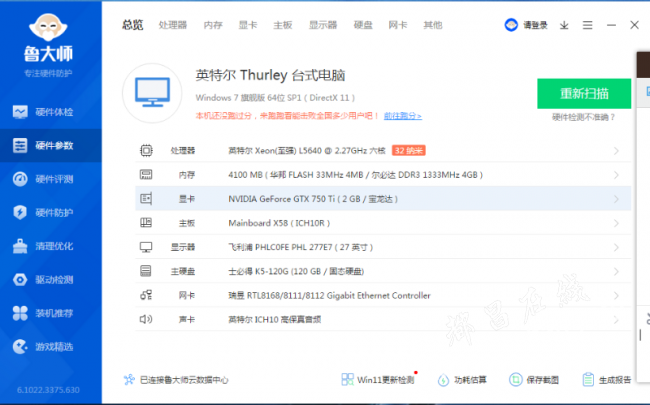
Task: Expand the 处理器 row chevron
Action: click(x=616, y=151)
